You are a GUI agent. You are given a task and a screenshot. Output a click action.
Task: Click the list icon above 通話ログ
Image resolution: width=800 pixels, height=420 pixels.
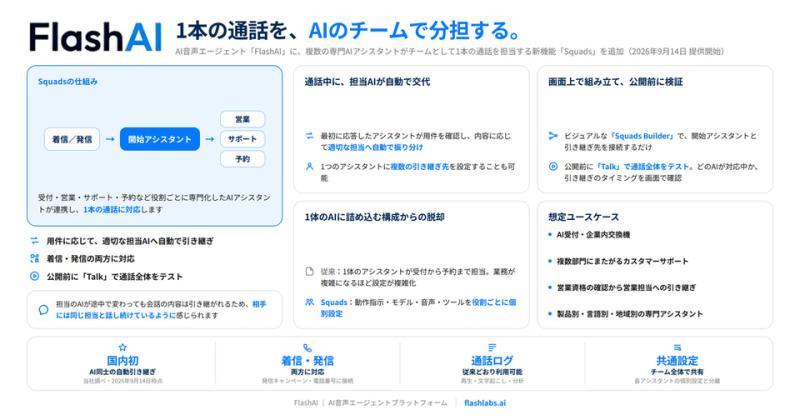pos(492,348)
